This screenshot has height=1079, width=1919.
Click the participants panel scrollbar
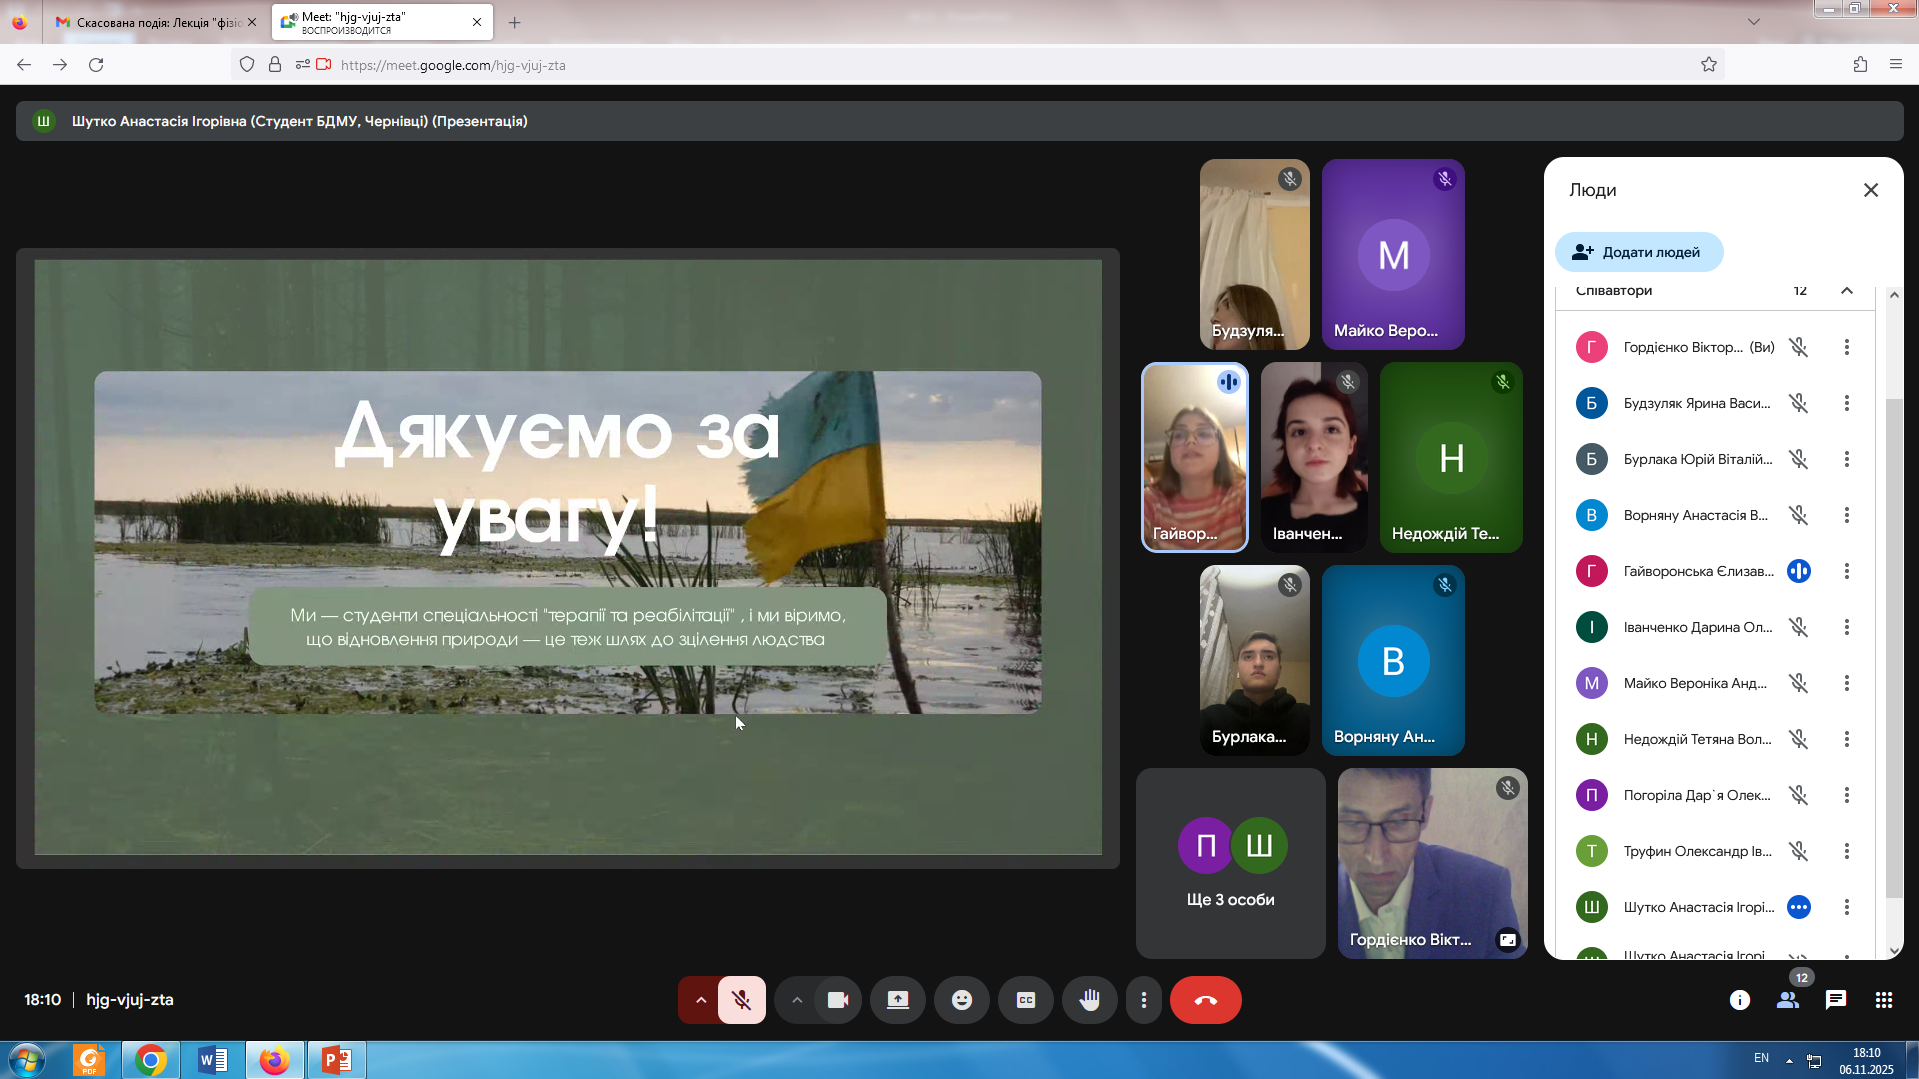[1893, 650]
